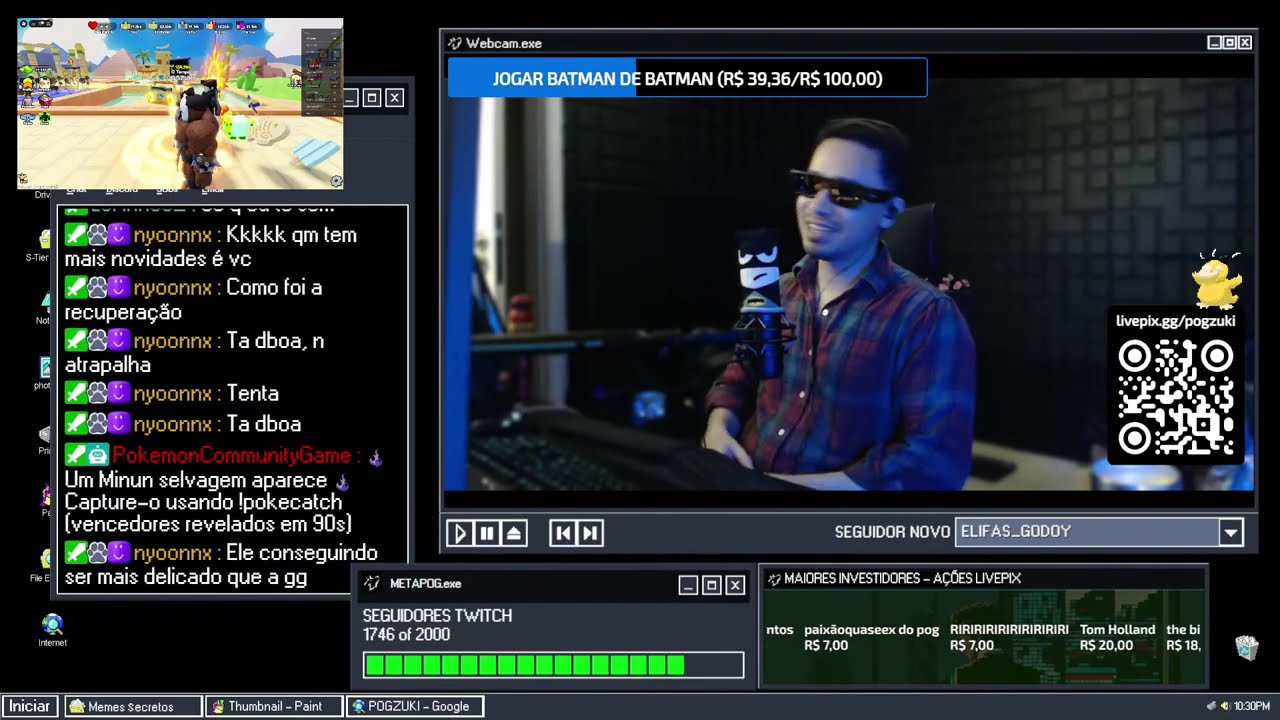1280x720 pixels.
Task: Click the 'SEGUIDORES TWITCH' label
Action: pyautogui.click(x=437, y=616)
